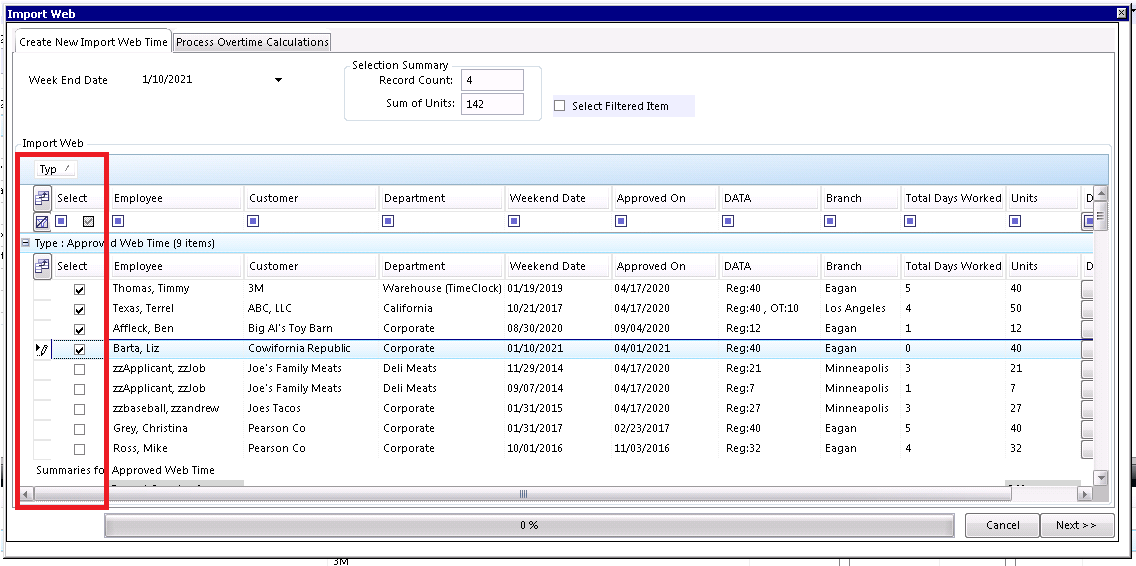Click the vertical scrollbar up arrow
This screenshot has height=566, width=1136.
tap(1100, 193)
